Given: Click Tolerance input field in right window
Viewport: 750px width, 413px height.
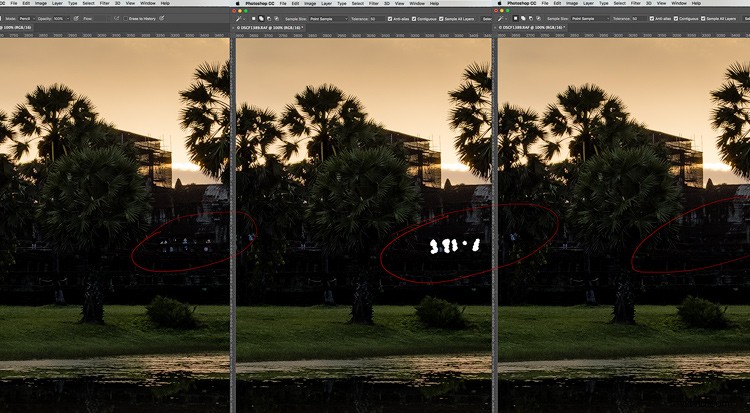Looking at the screenshot, I should [x=639, y=19].
